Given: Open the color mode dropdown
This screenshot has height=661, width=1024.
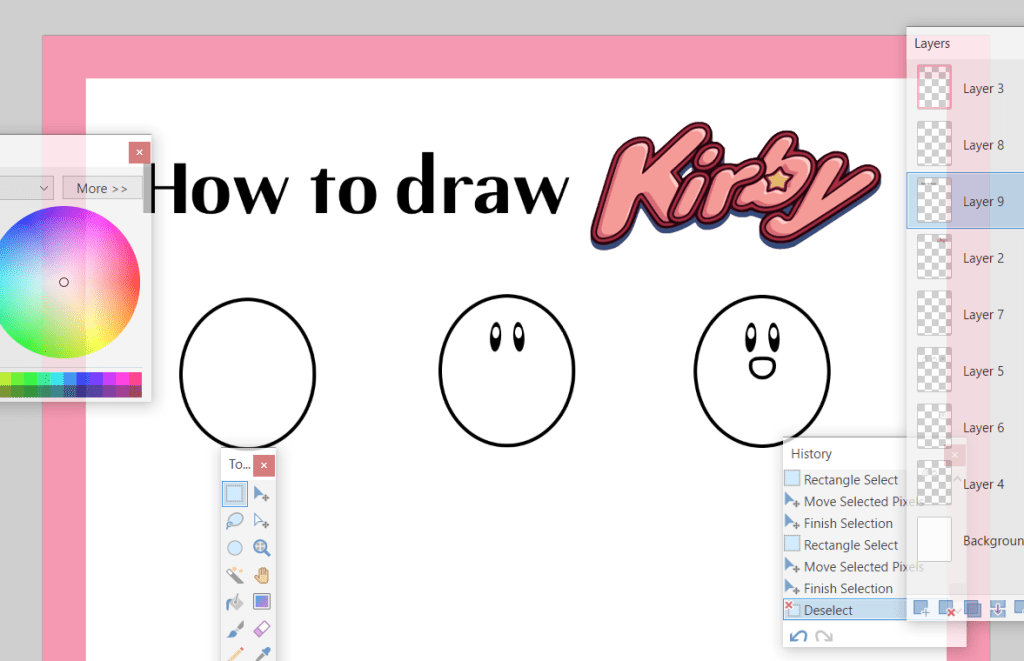Looking at the screenshot, I should tap(27, 188).
